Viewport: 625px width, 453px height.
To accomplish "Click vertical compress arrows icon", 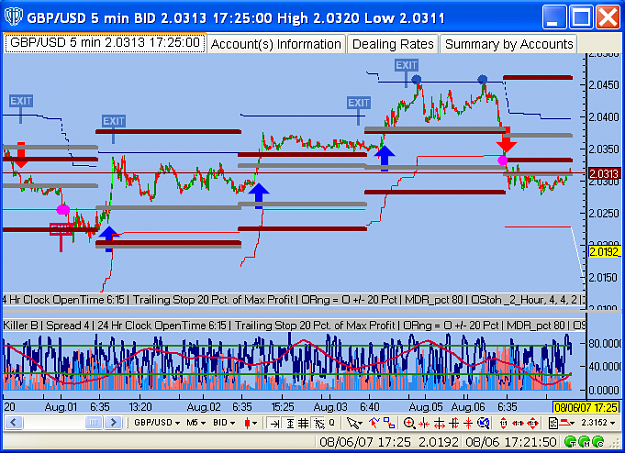I will coord(468,423).
